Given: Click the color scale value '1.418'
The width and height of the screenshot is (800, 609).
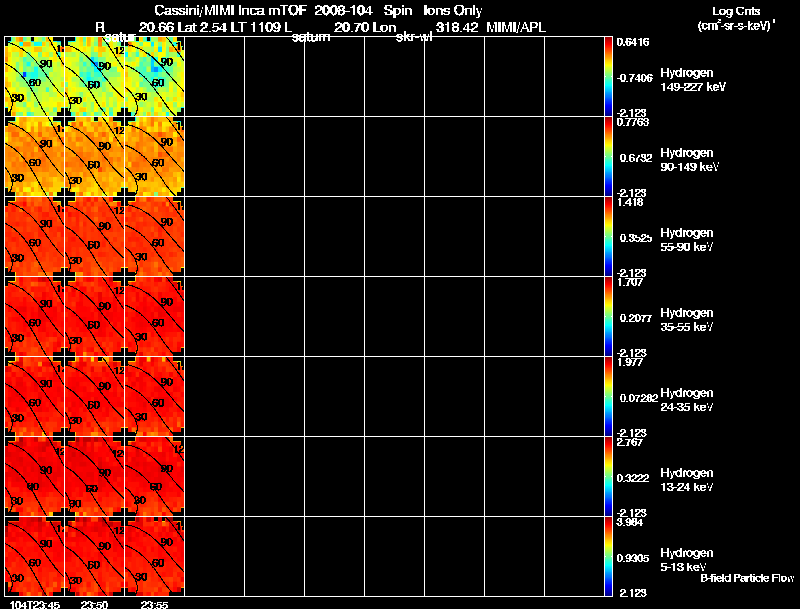Looking at the screenshot, I should tap(630, 202).
